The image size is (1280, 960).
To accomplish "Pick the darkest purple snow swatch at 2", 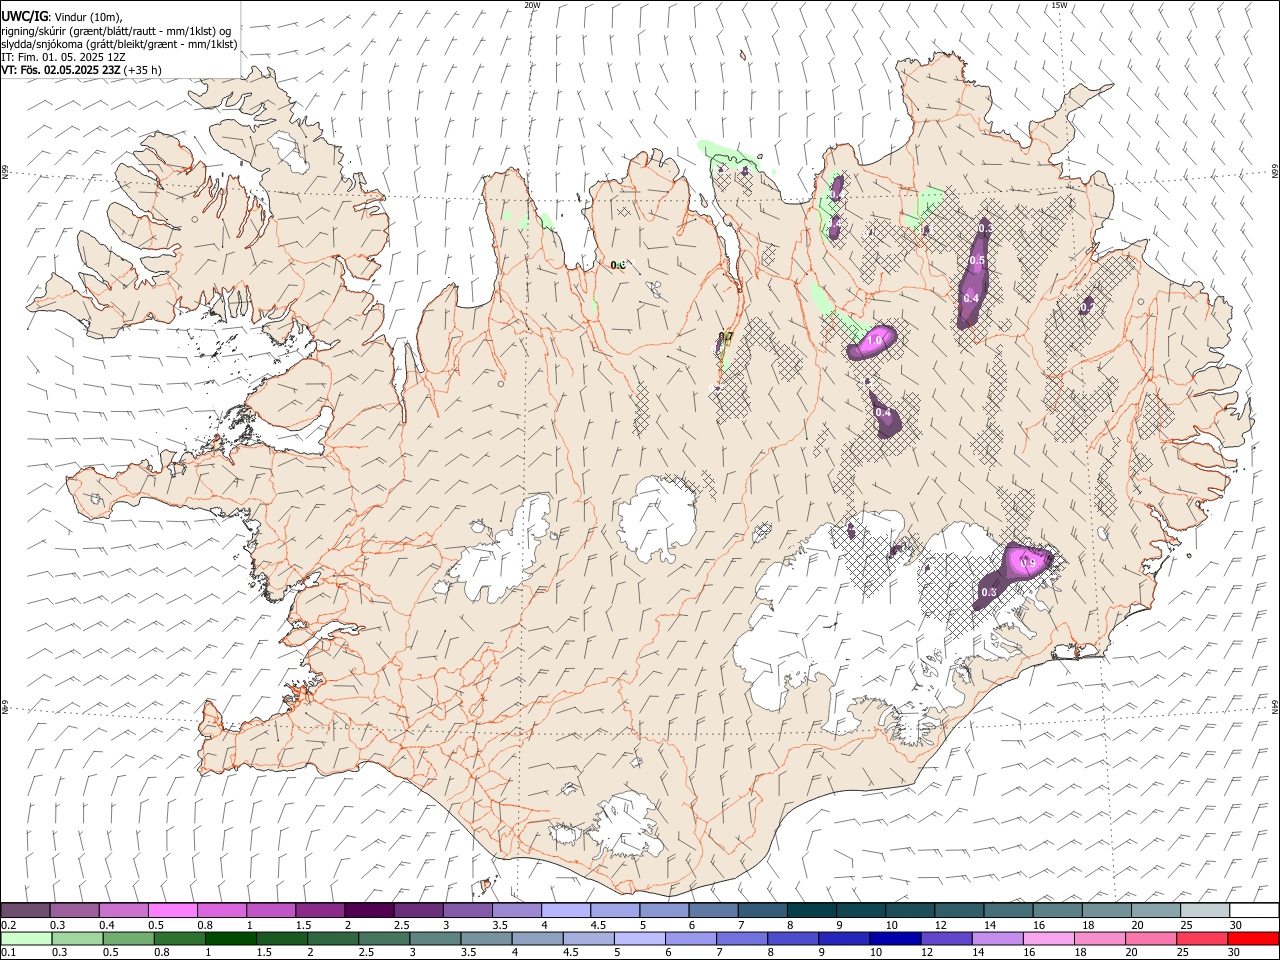I will (x=369, y=910).
